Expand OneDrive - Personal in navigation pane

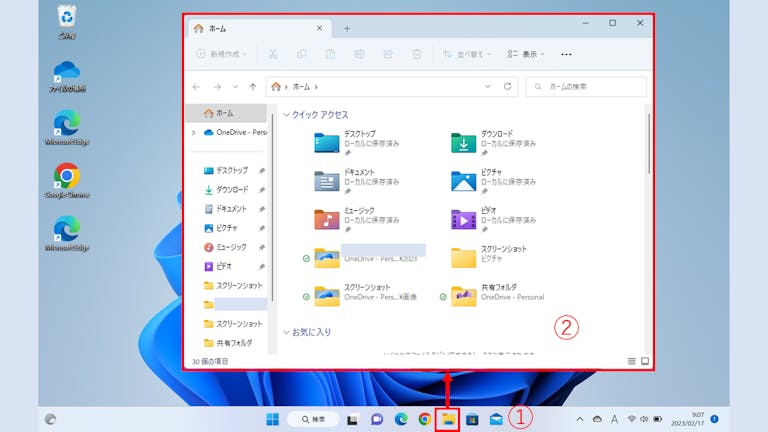point(194,133)
